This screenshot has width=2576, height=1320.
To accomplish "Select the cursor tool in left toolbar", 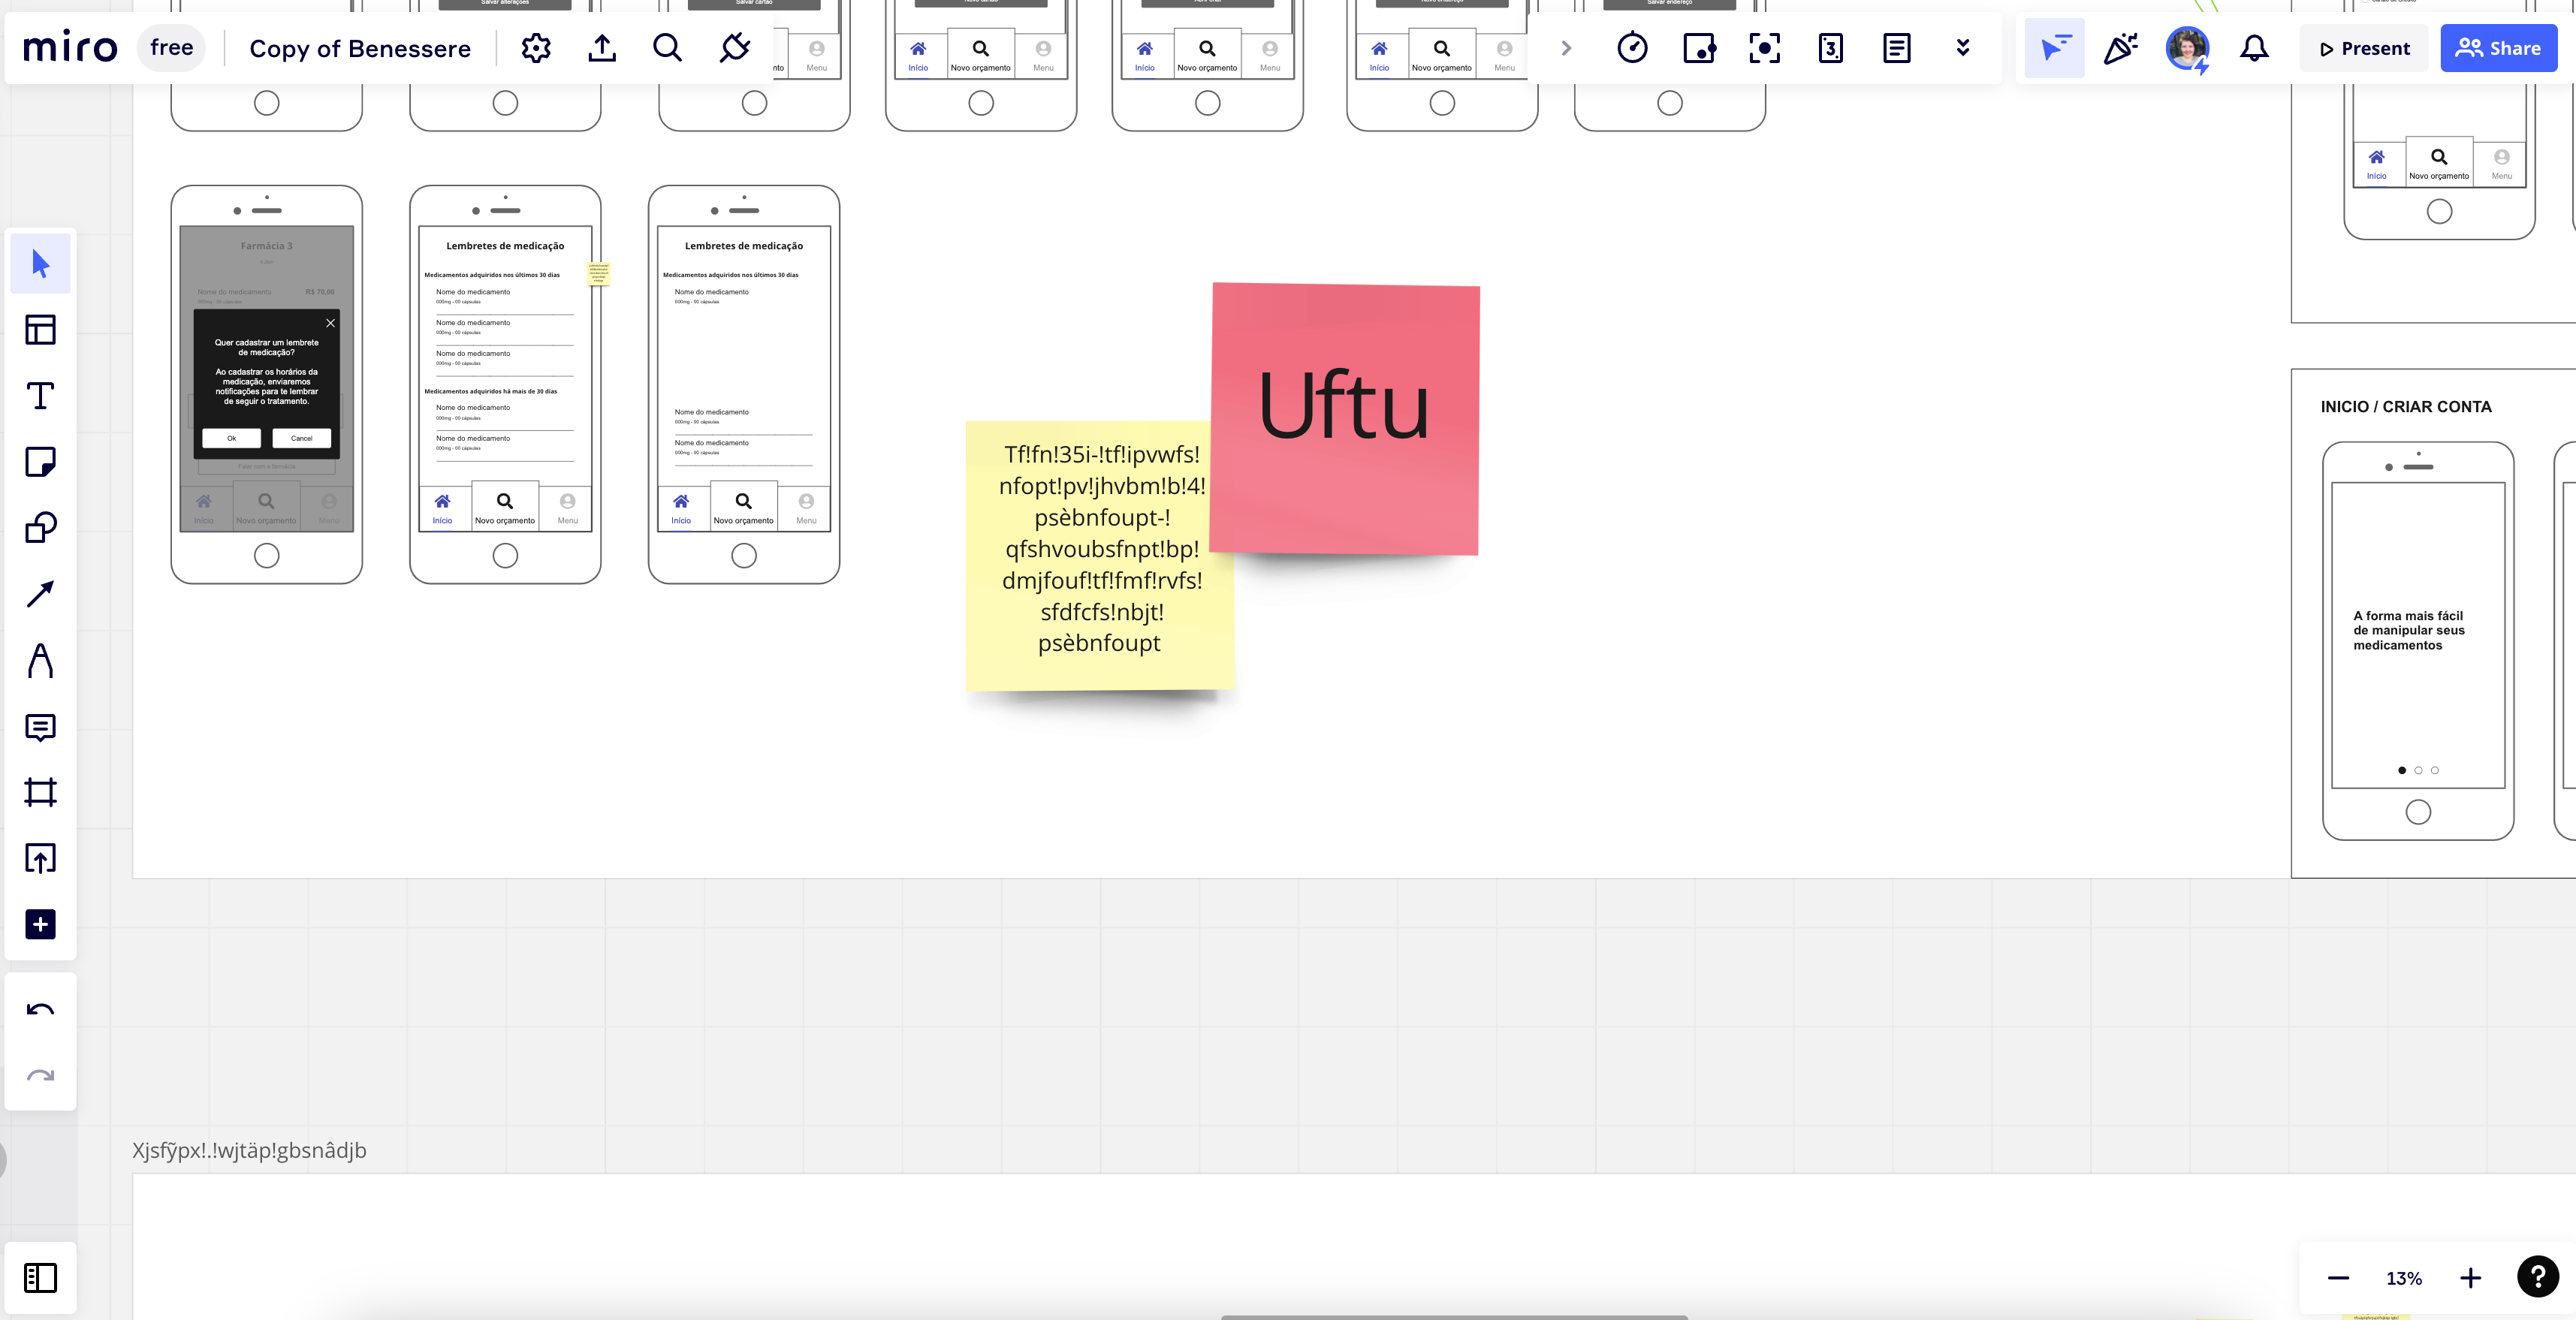I will click(x=40, y=263).
